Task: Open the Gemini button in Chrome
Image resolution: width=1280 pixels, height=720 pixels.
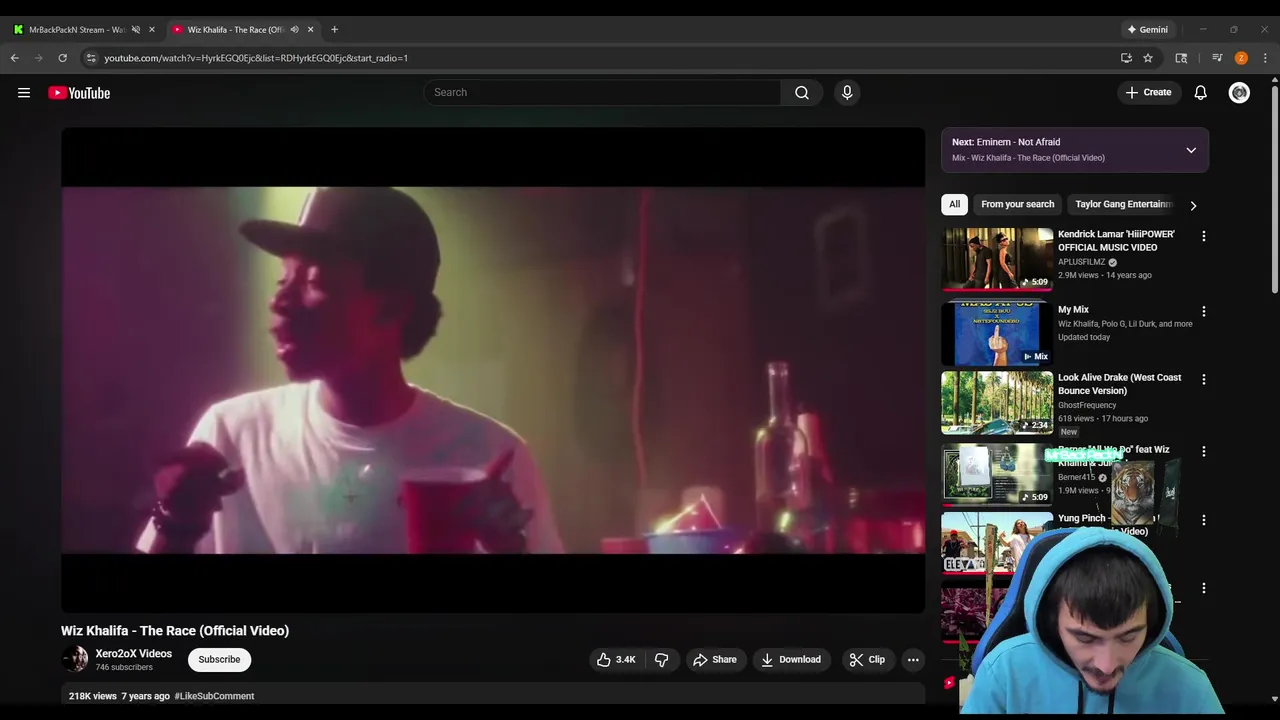Action: pos(1147,30)
